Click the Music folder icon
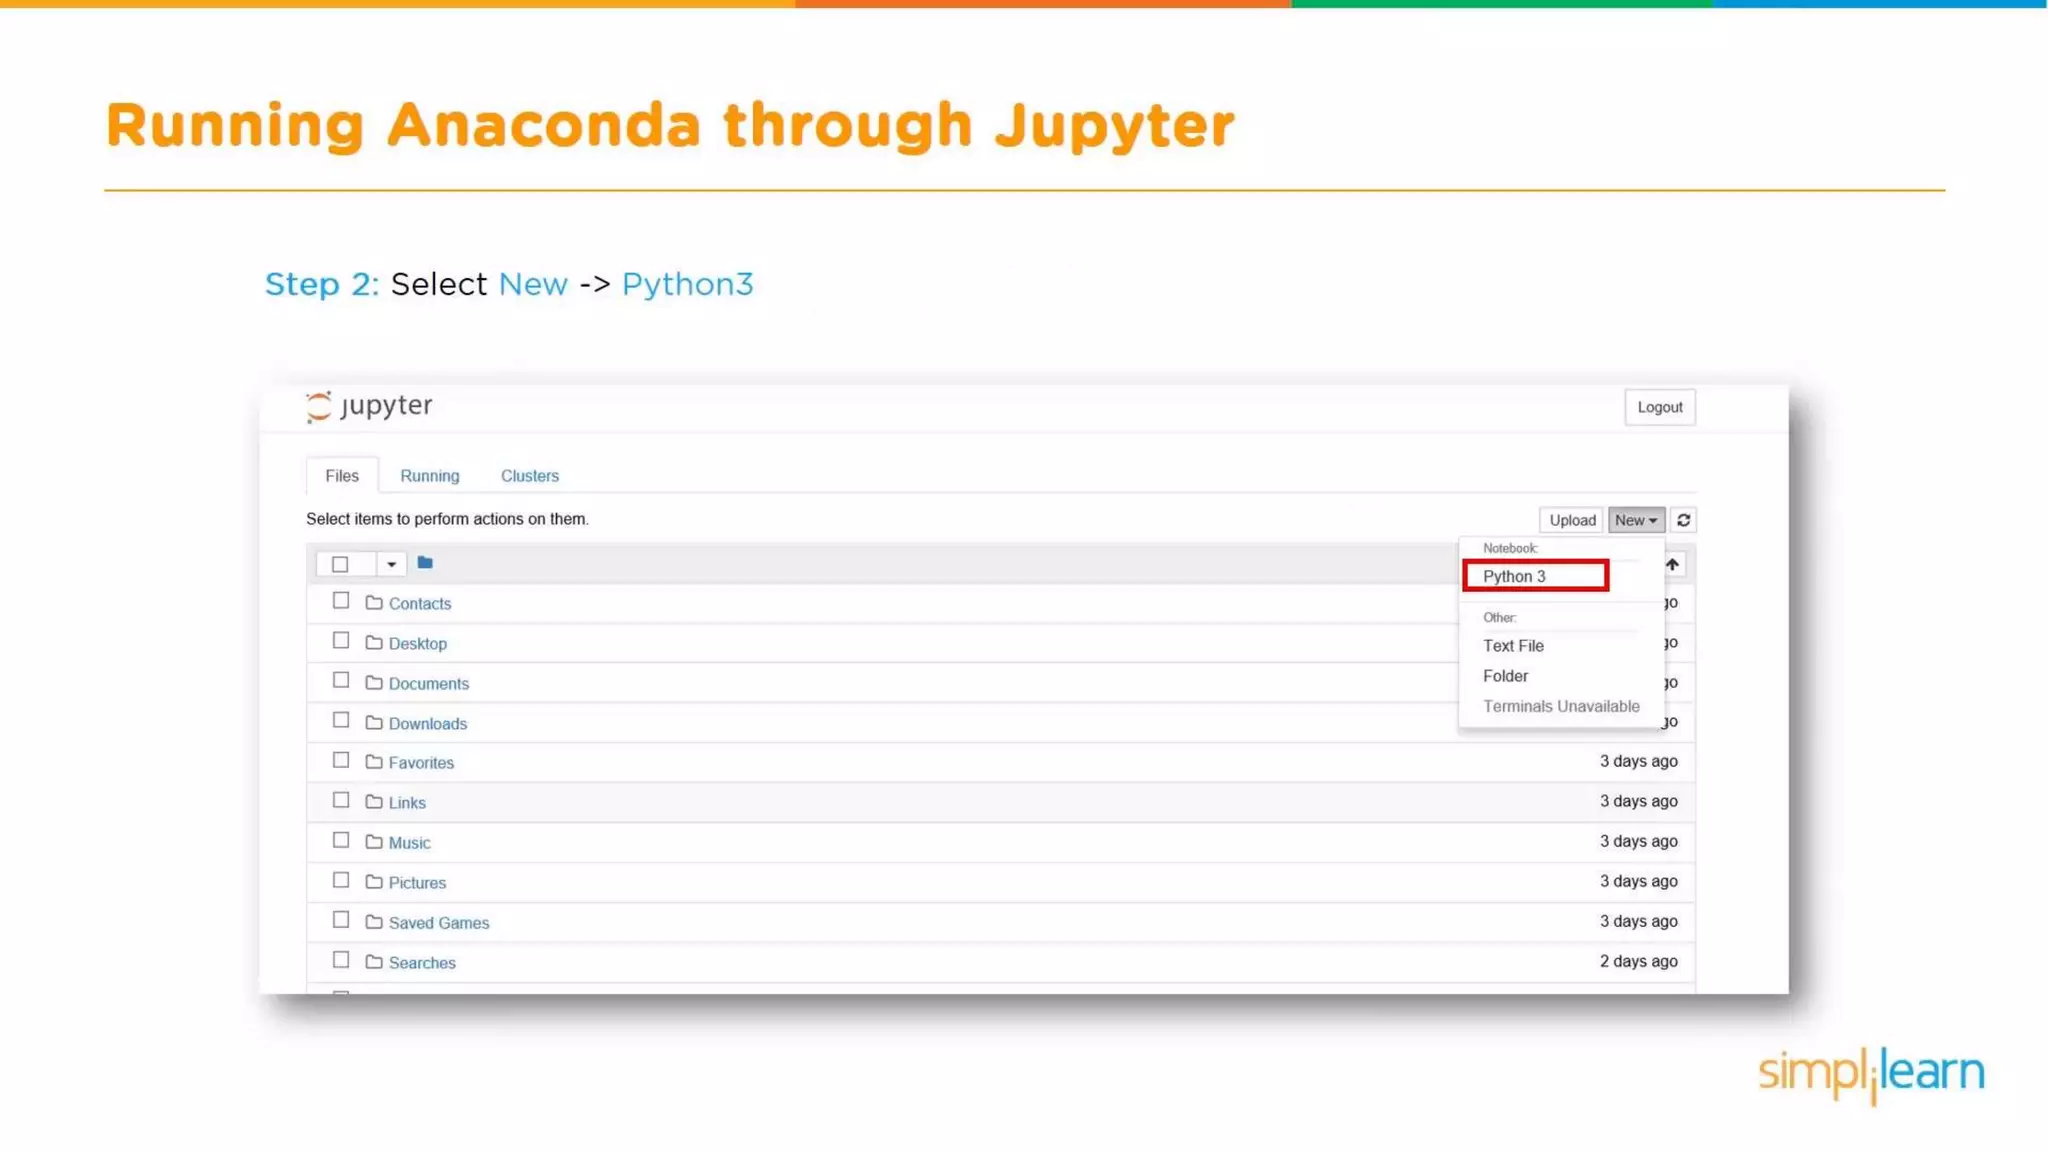 [374, 842]
